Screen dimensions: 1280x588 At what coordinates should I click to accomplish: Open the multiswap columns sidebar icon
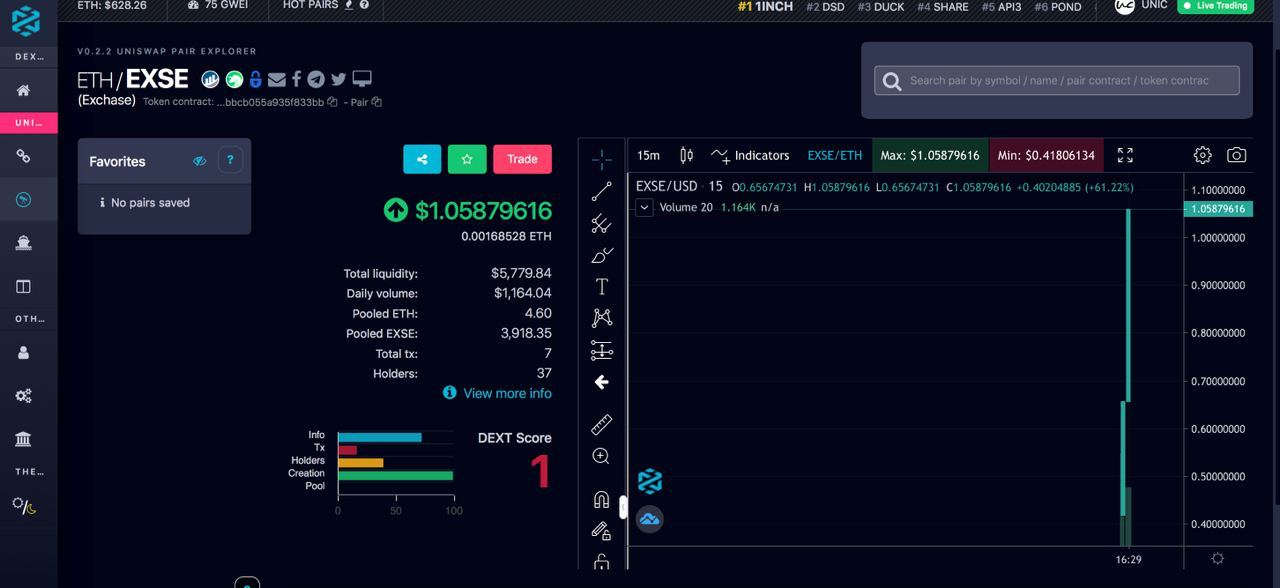(23, 286)
